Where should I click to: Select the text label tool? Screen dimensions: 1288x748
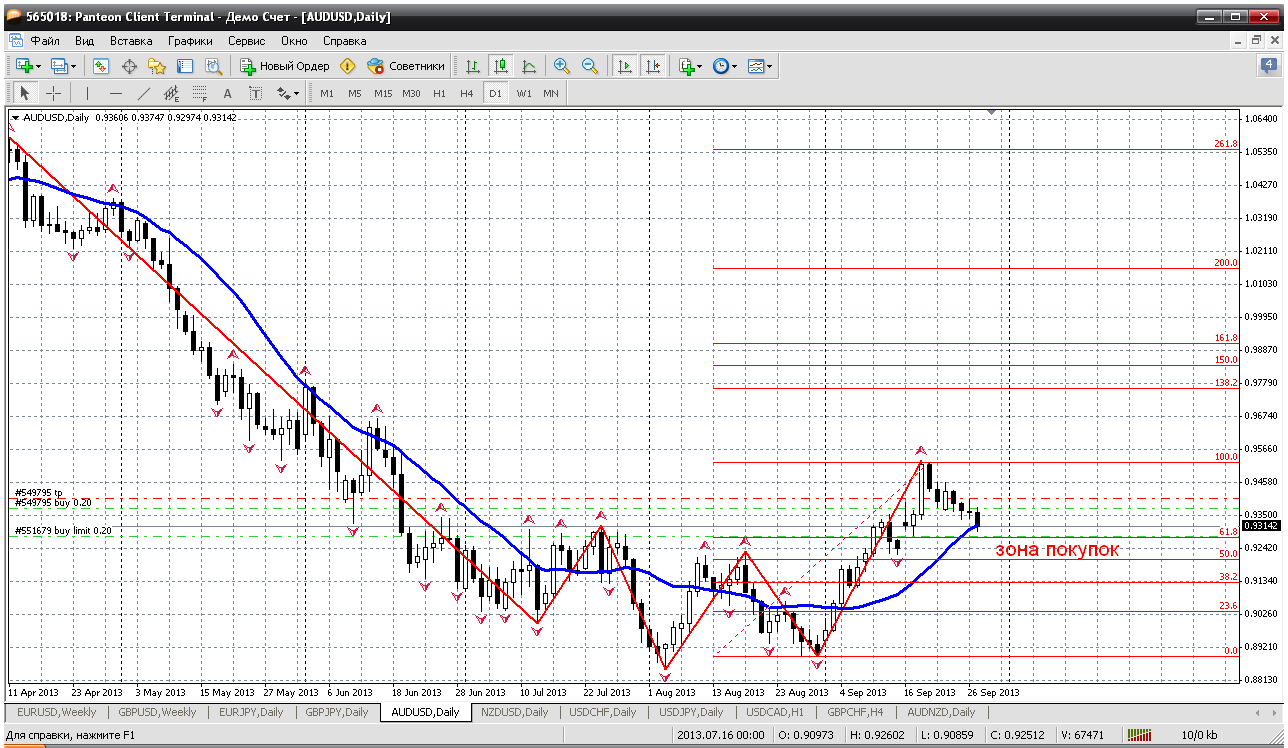pyautogui.click(x=227, y=93)
